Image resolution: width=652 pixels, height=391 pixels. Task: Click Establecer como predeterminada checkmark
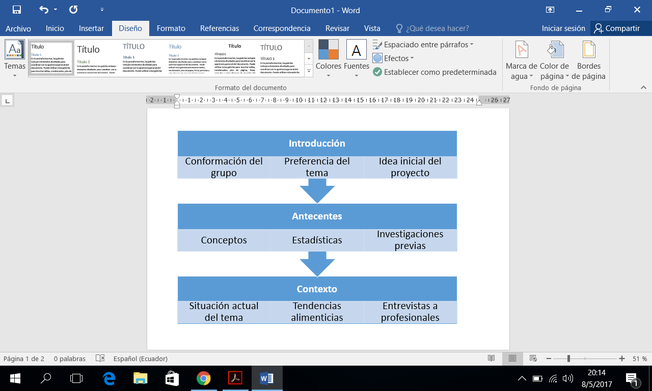click(435, 72)
